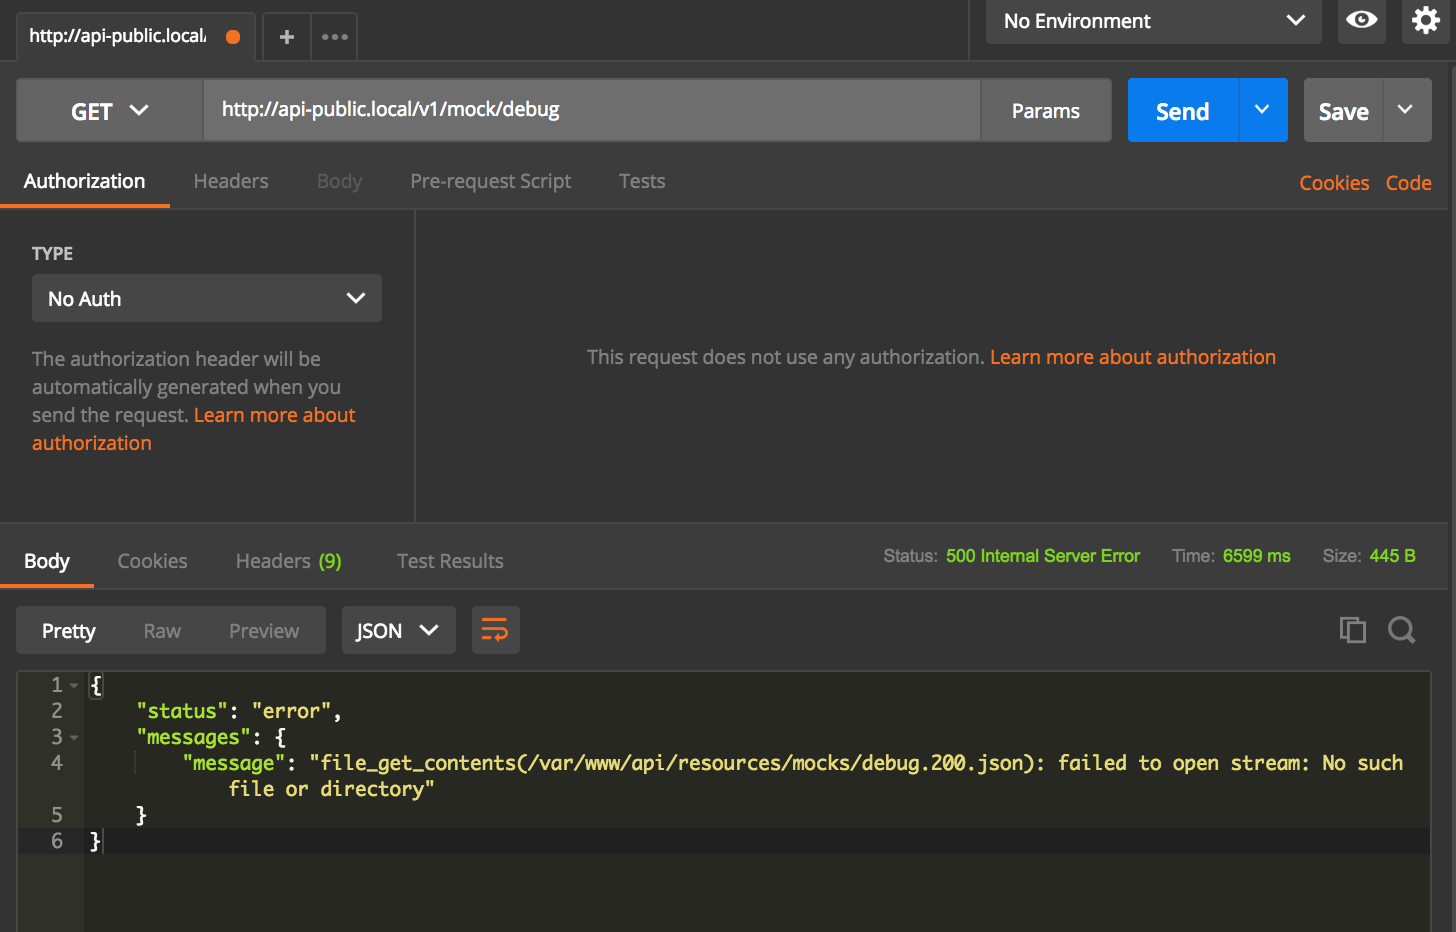Collapse the root JSON object at line 1
1456x932 pixels.
74,686
